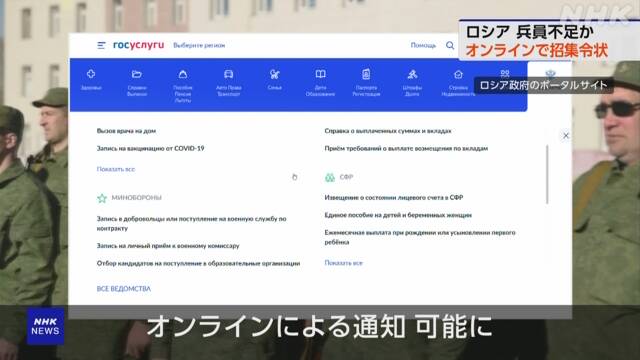640x360 pixels.
Task: Open Справка о выплаченных суммах и вкладах
Action: [x=388, y=131]
